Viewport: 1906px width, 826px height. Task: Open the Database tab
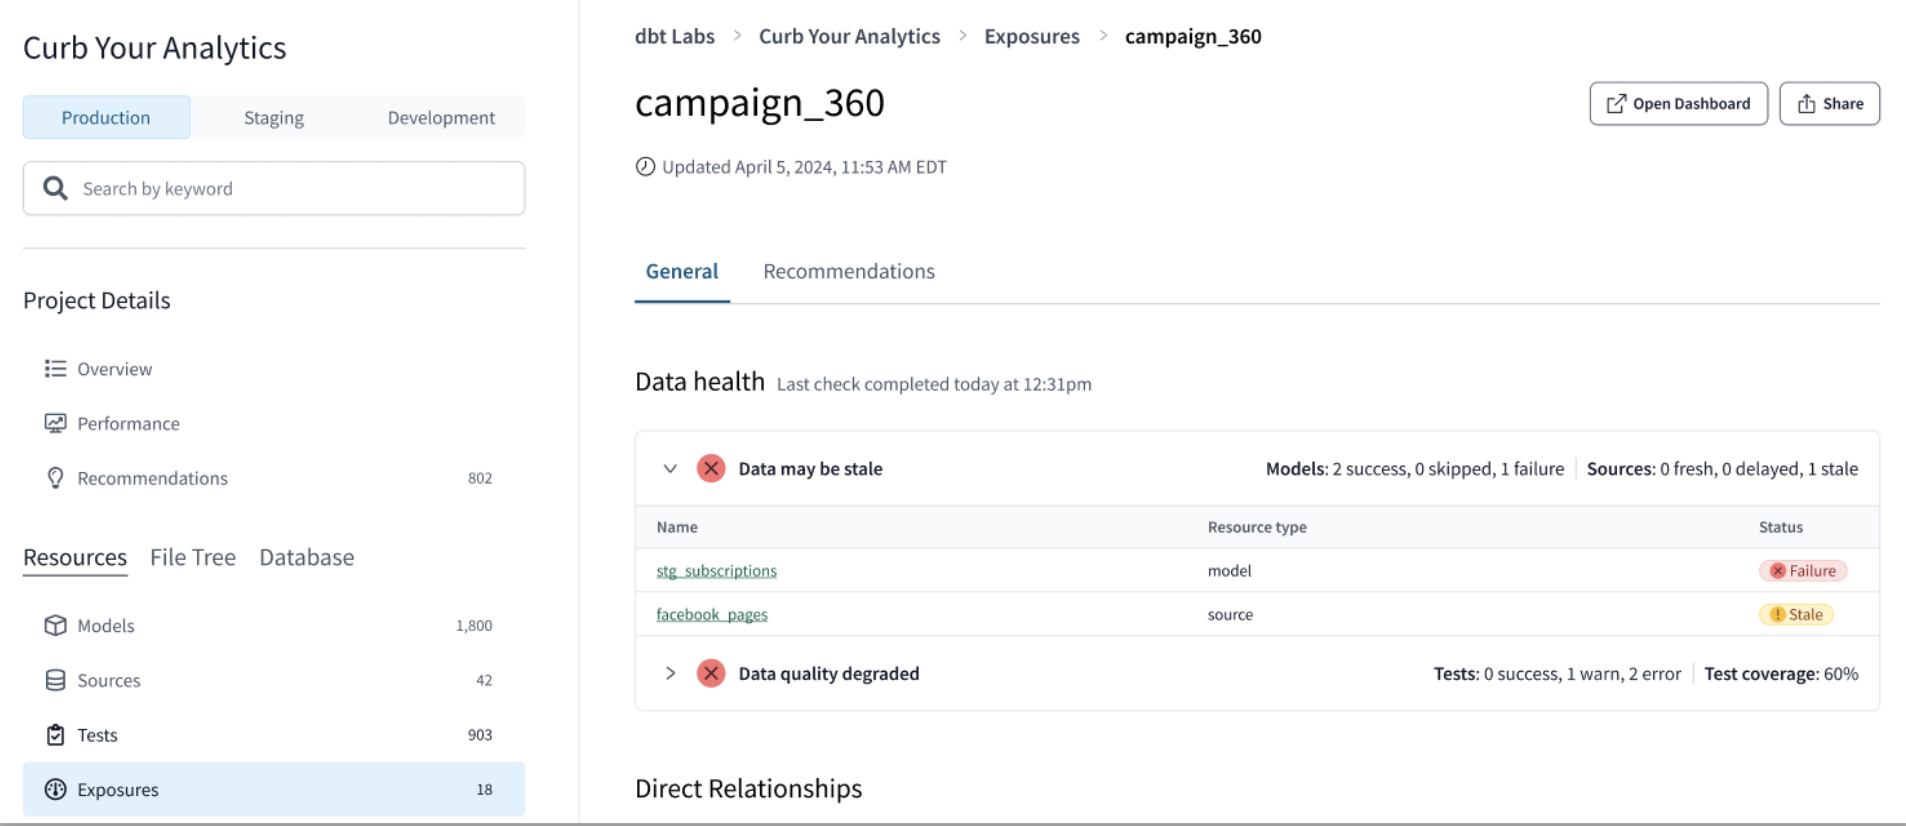(306, 557)
